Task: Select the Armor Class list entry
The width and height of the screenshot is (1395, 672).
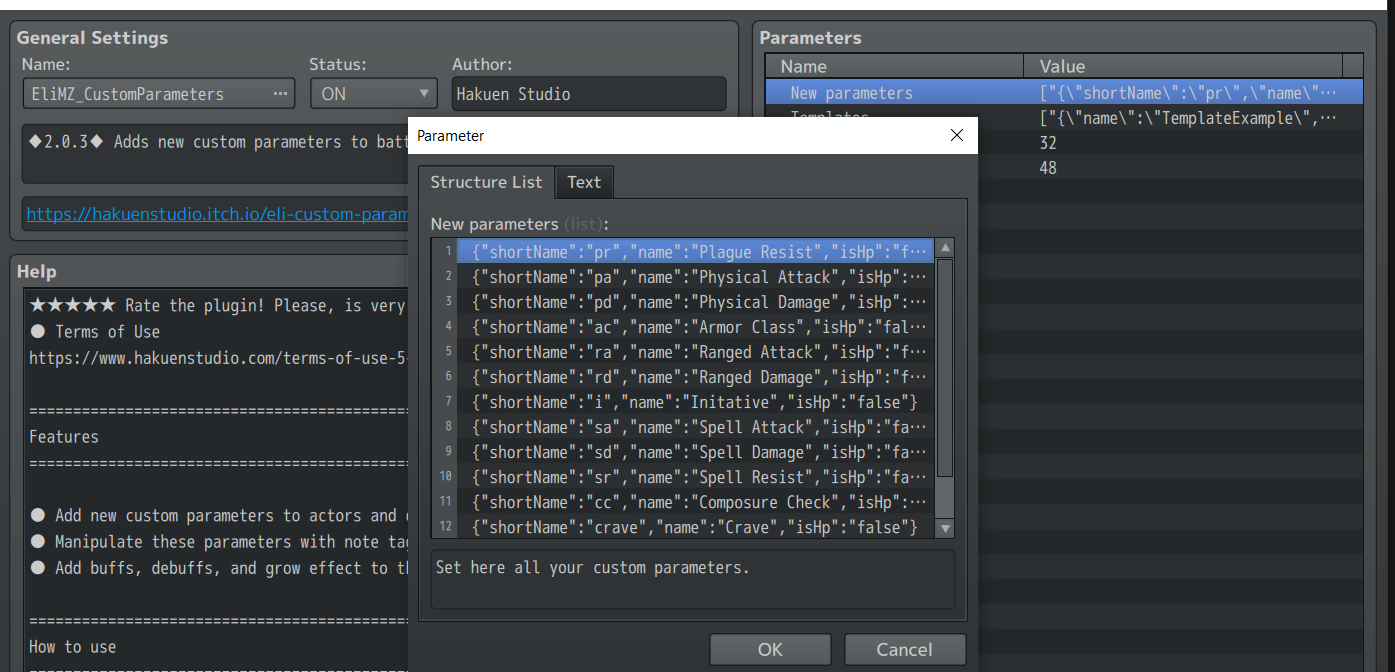Action: click(x=695, y=327)
